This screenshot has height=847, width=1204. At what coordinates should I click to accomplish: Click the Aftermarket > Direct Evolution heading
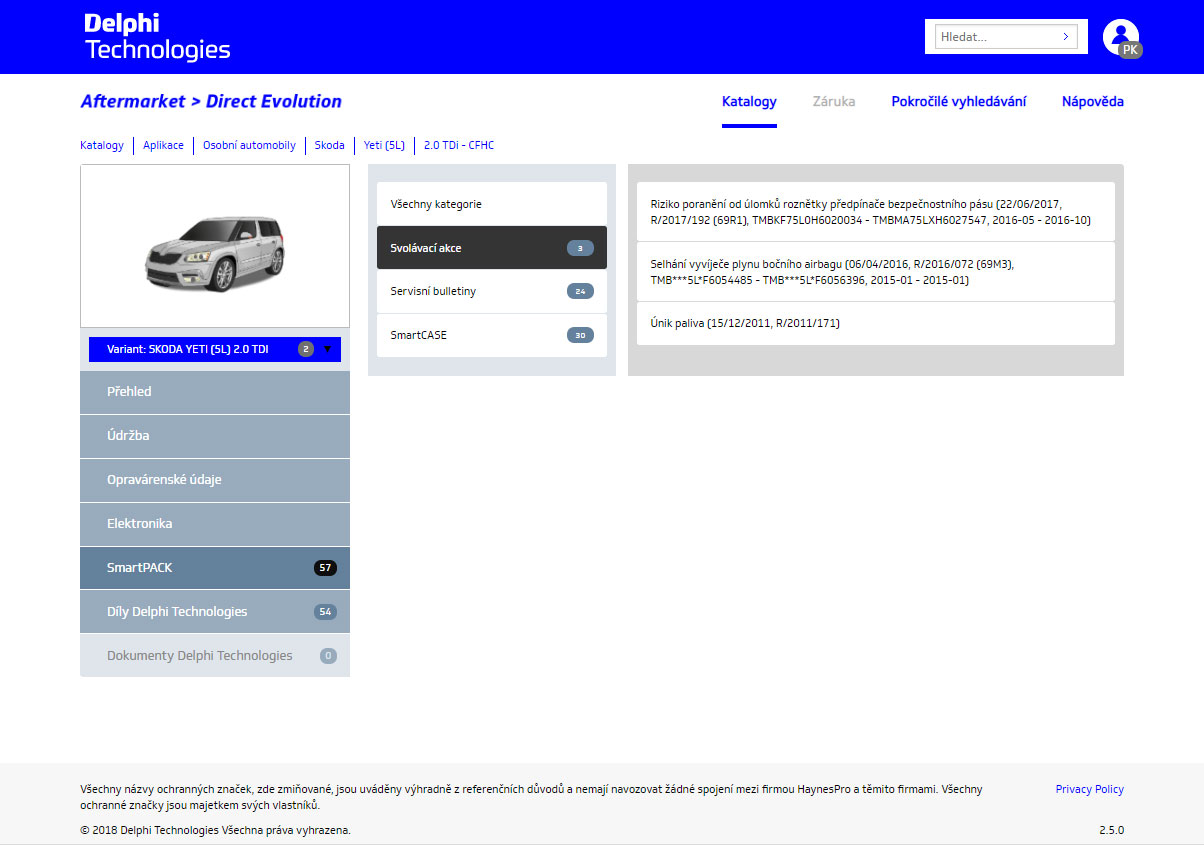tap(211, 101)
